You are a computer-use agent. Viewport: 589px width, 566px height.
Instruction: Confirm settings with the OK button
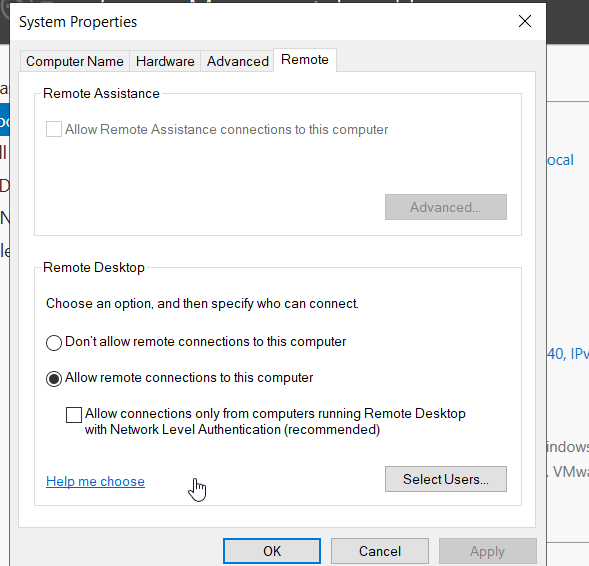click(x=272, y=551)
